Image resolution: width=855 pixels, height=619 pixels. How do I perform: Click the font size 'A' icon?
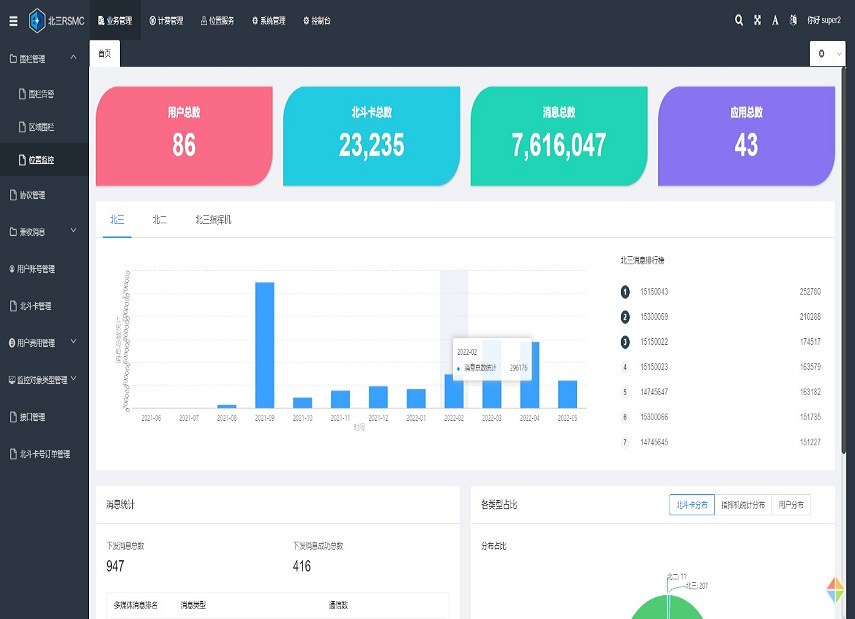click(775, 20)
